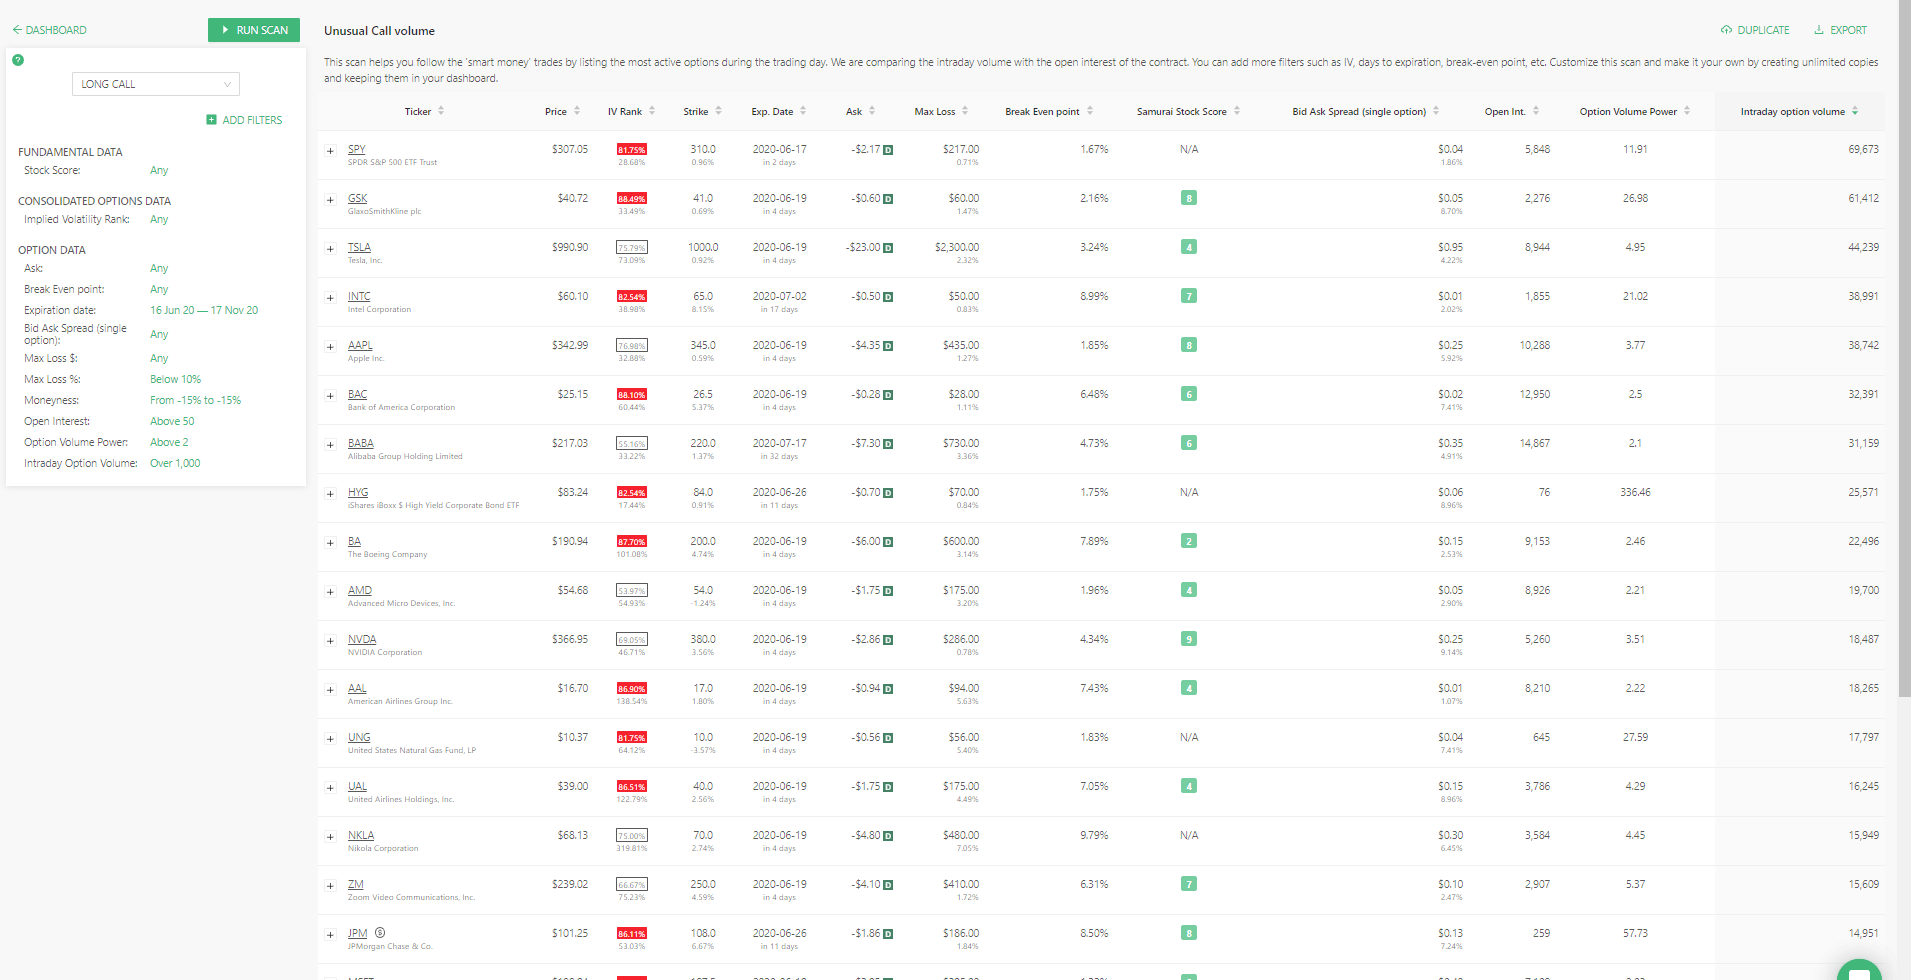Viewport: 1911px width, 980px height.
Task: Click GSK's green Samurai Stock Score badge
Action: coord(1188,198)
